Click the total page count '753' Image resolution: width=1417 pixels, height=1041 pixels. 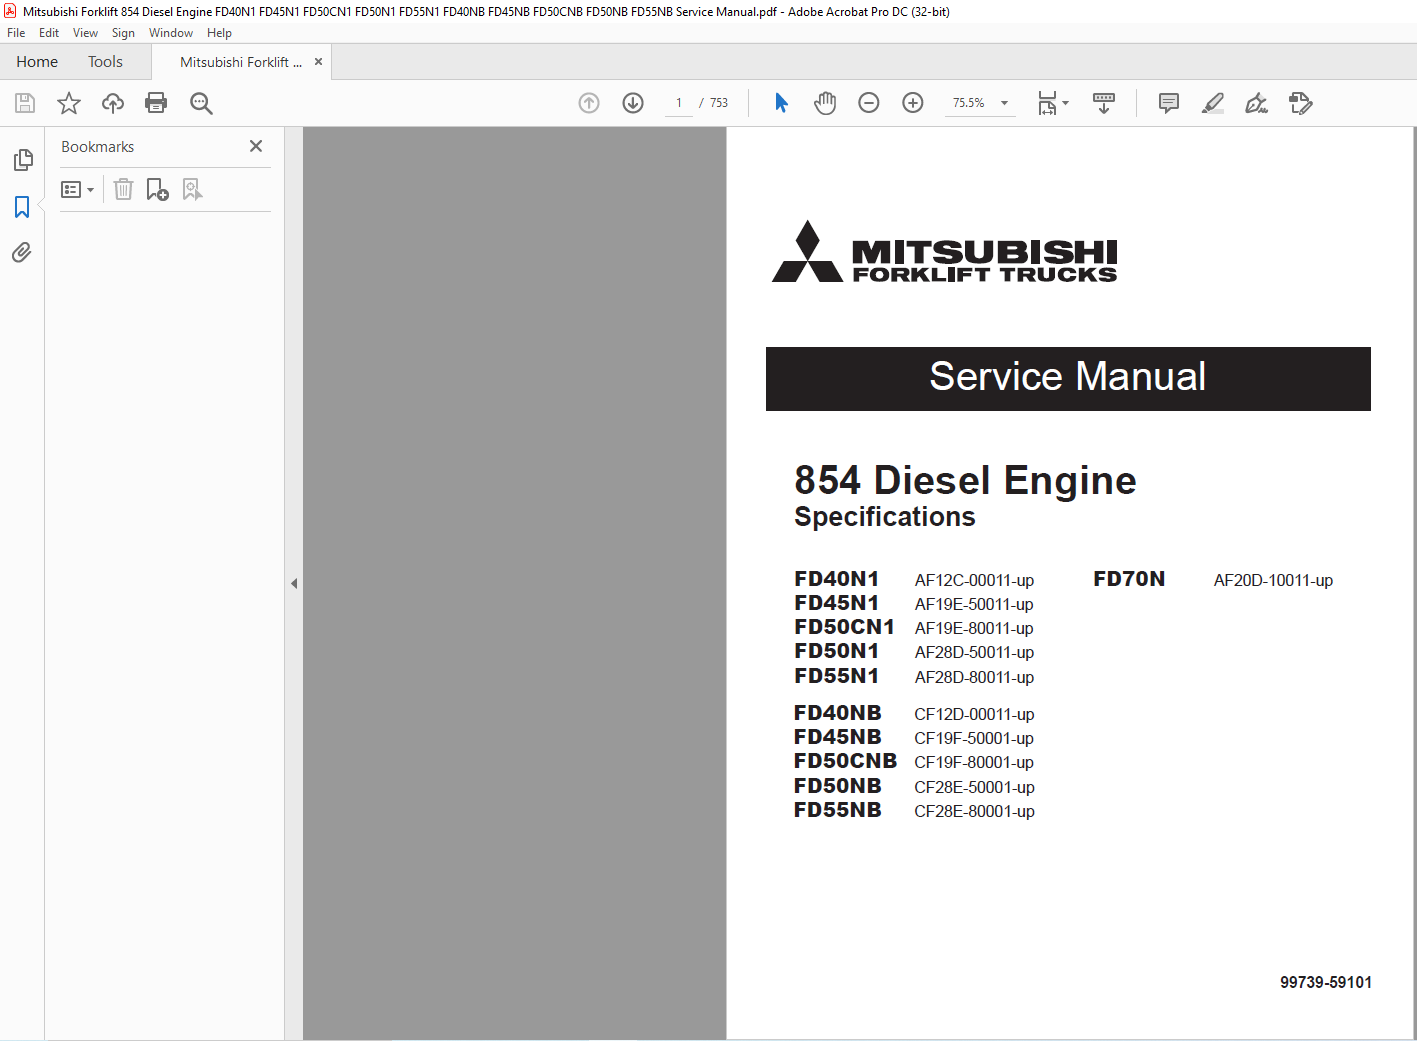pyautogui.click(x=719, y=103)
